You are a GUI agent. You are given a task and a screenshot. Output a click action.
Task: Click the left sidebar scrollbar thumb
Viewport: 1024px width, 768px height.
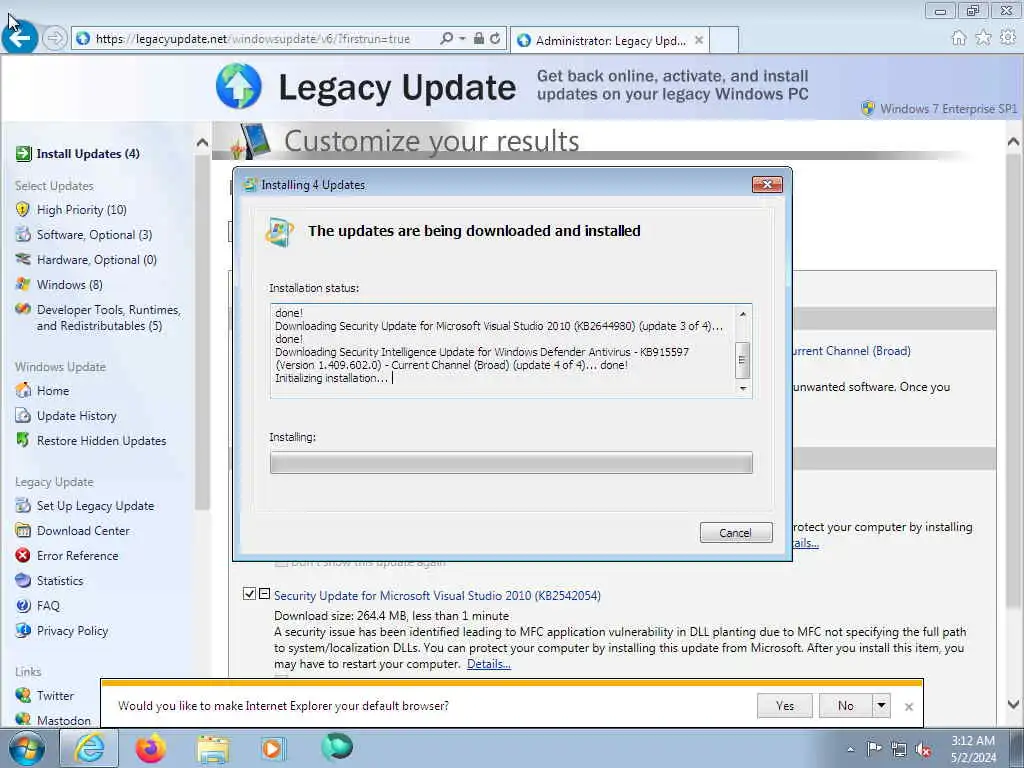point(202,332)
